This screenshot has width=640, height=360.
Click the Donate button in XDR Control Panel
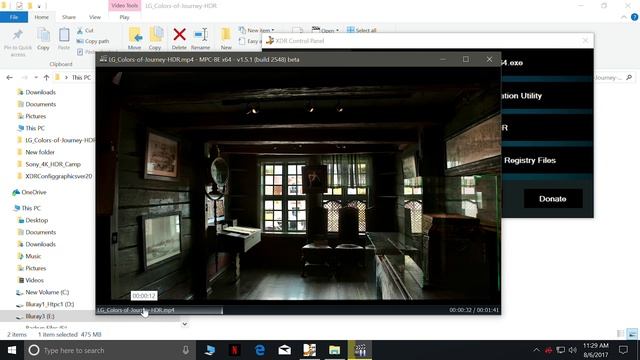553,199
